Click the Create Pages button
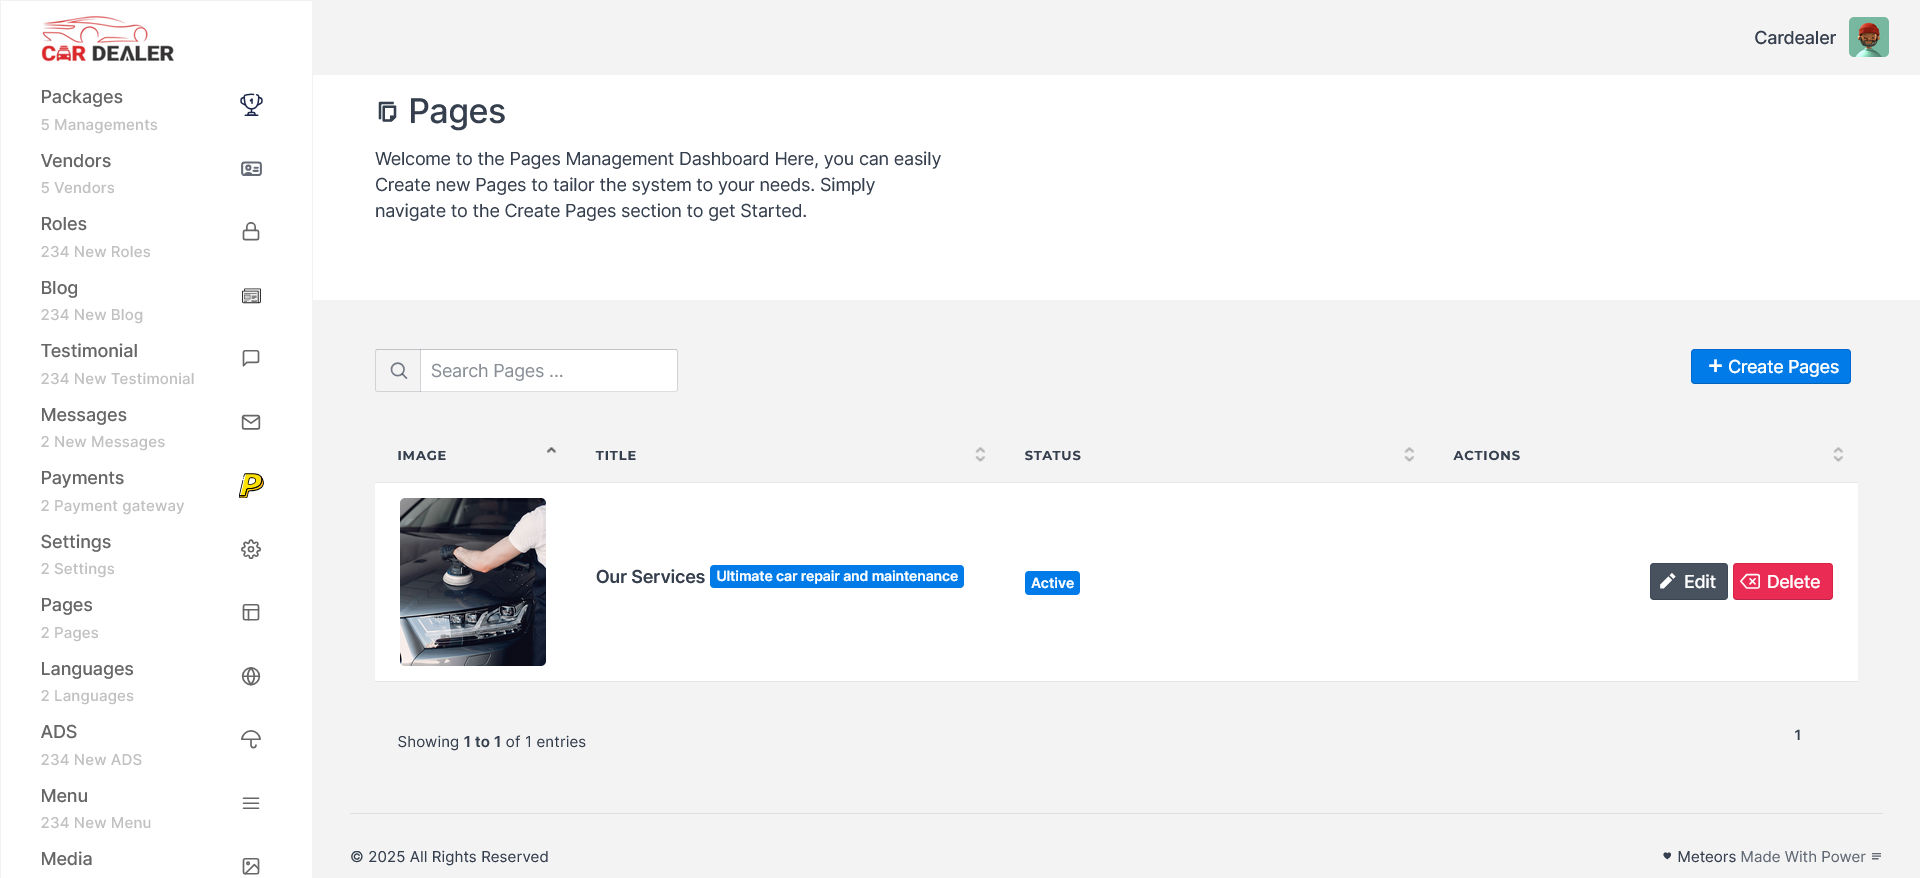The width and height of the screenshot is (1920, 878). tap(1770, 367)
